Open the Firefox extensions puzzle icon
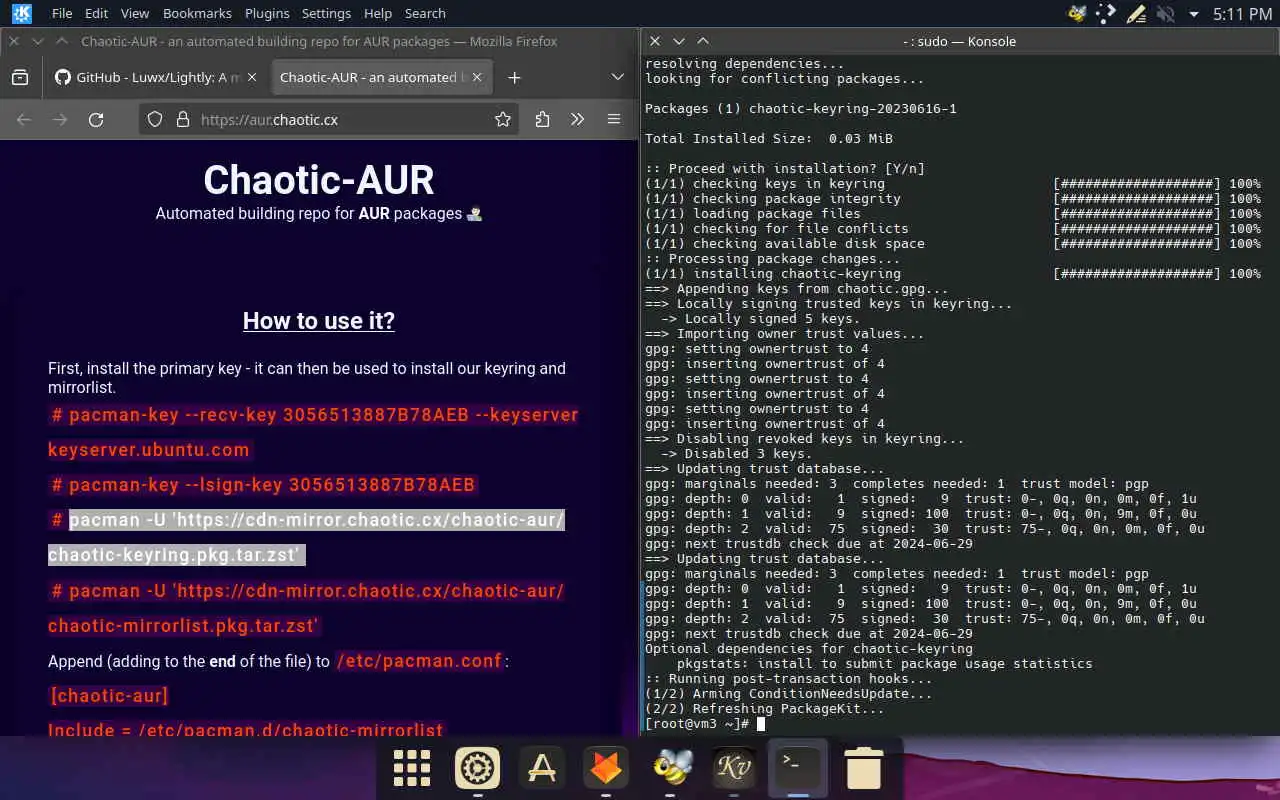The image size is (1280, 800). [x=542, y=119]
